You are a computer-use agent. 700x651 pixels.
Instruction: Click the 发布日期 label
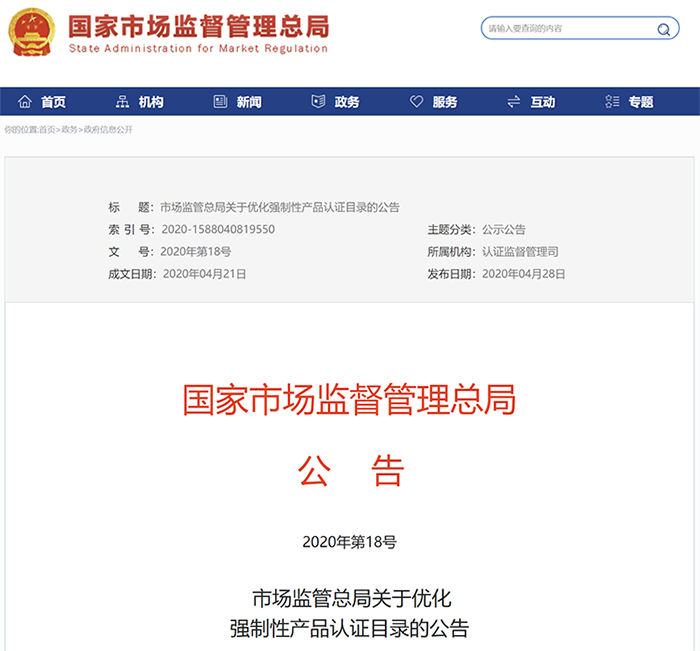[x=451, y=274]
